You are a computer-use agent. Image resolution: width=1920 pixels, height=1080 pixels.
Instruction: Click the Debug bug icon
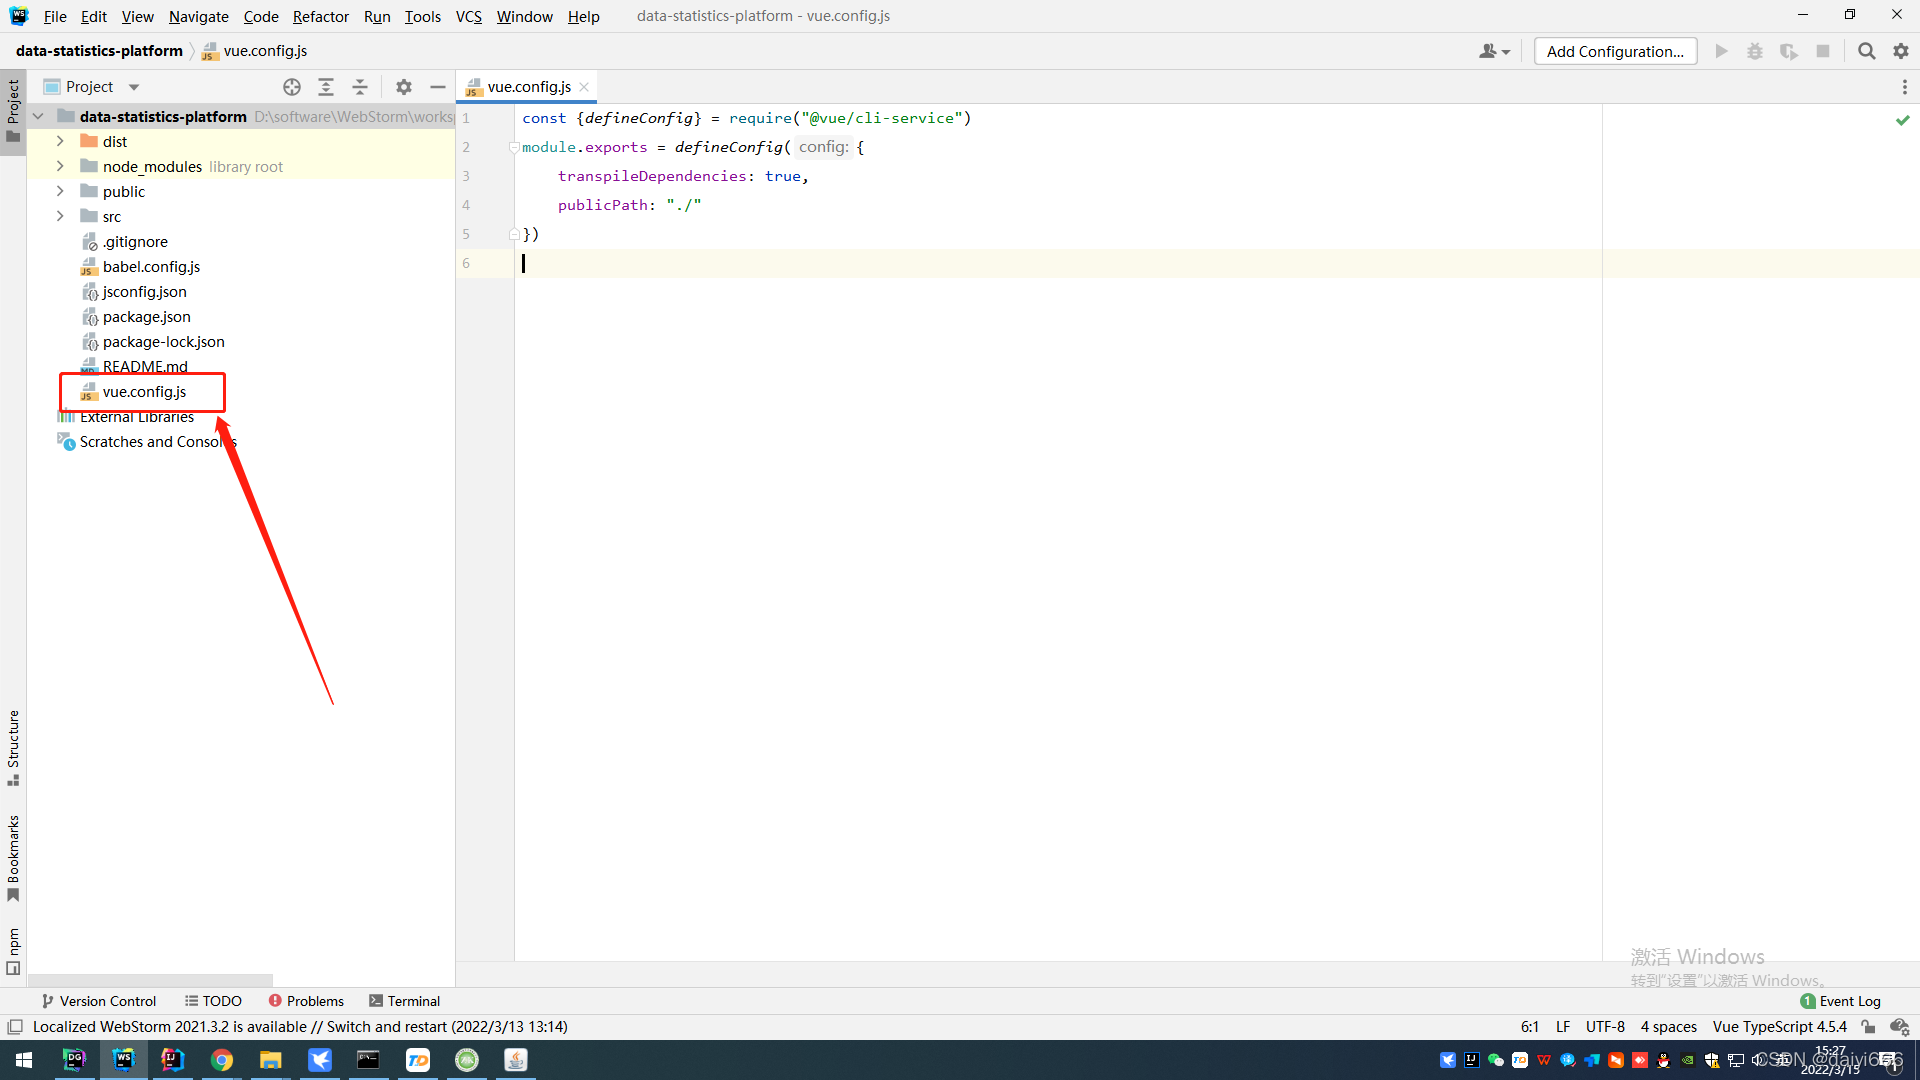[x=1755, y=51]
